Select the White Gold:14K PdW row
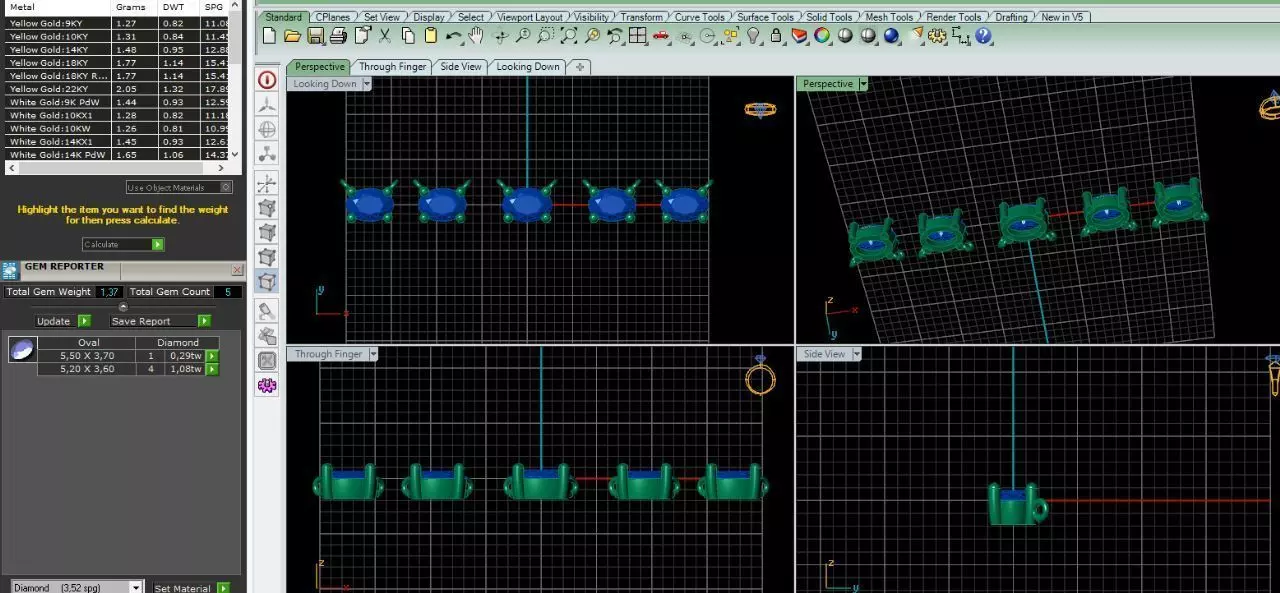This screenshot has height=593, width=1280. (115, 155)
